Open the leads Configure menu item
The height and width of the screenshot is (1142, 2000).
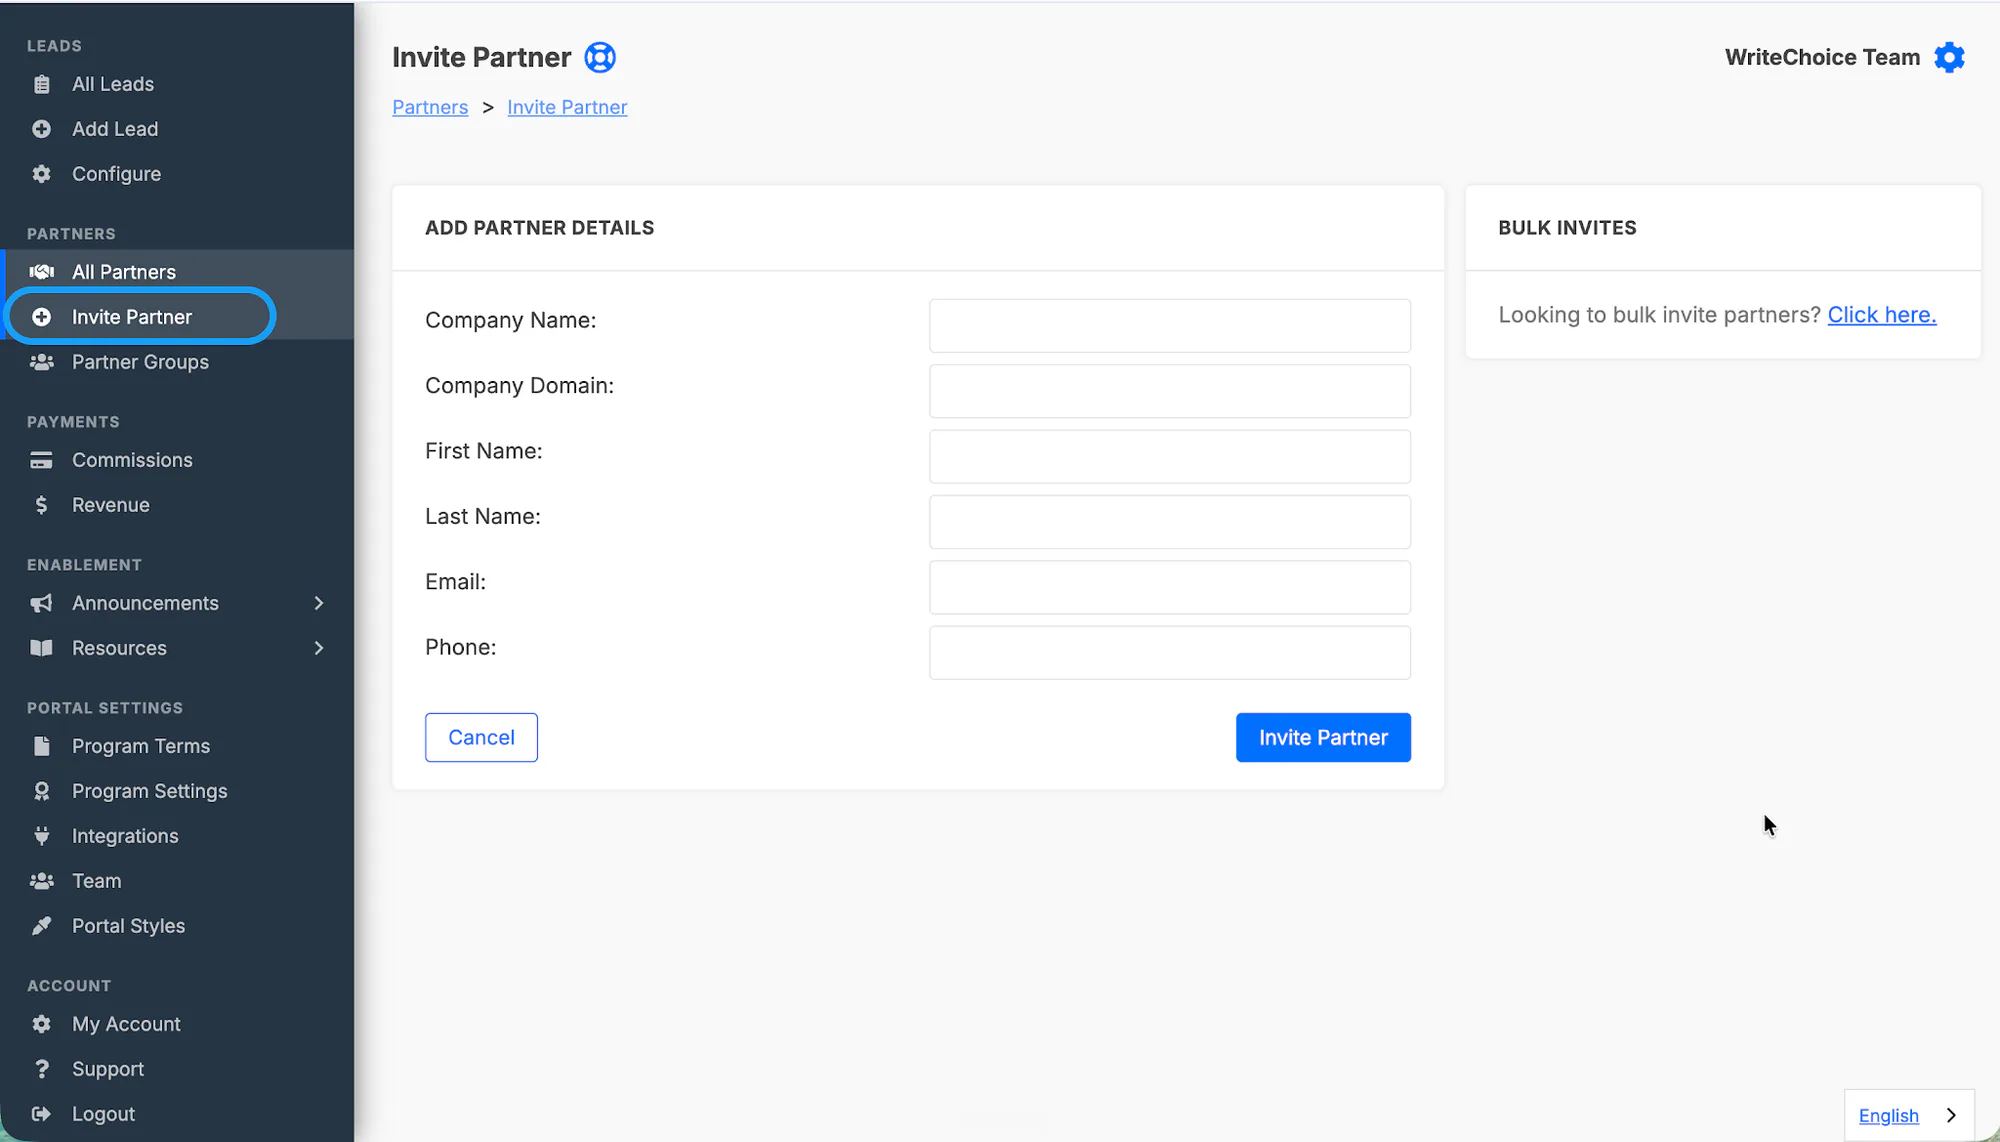pos(116,174)
